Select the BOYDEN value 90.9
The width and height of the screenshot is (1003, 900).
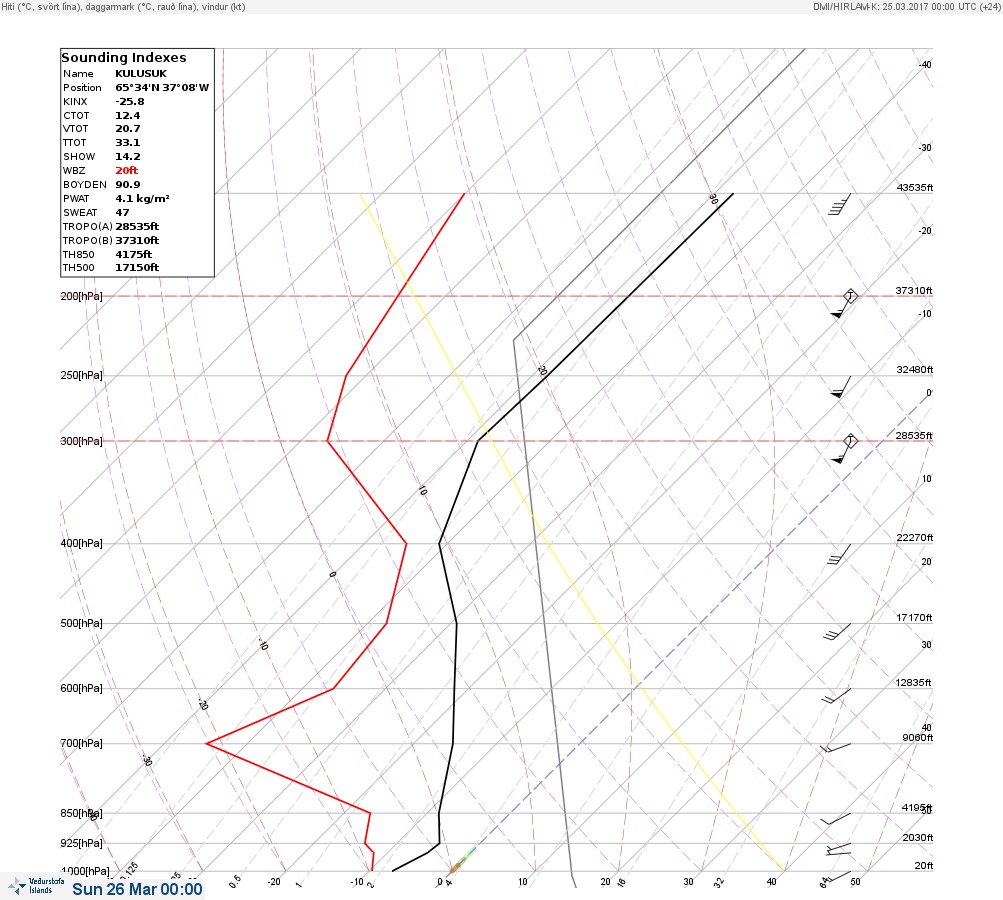pyautogui.click(x=127, y=185)
